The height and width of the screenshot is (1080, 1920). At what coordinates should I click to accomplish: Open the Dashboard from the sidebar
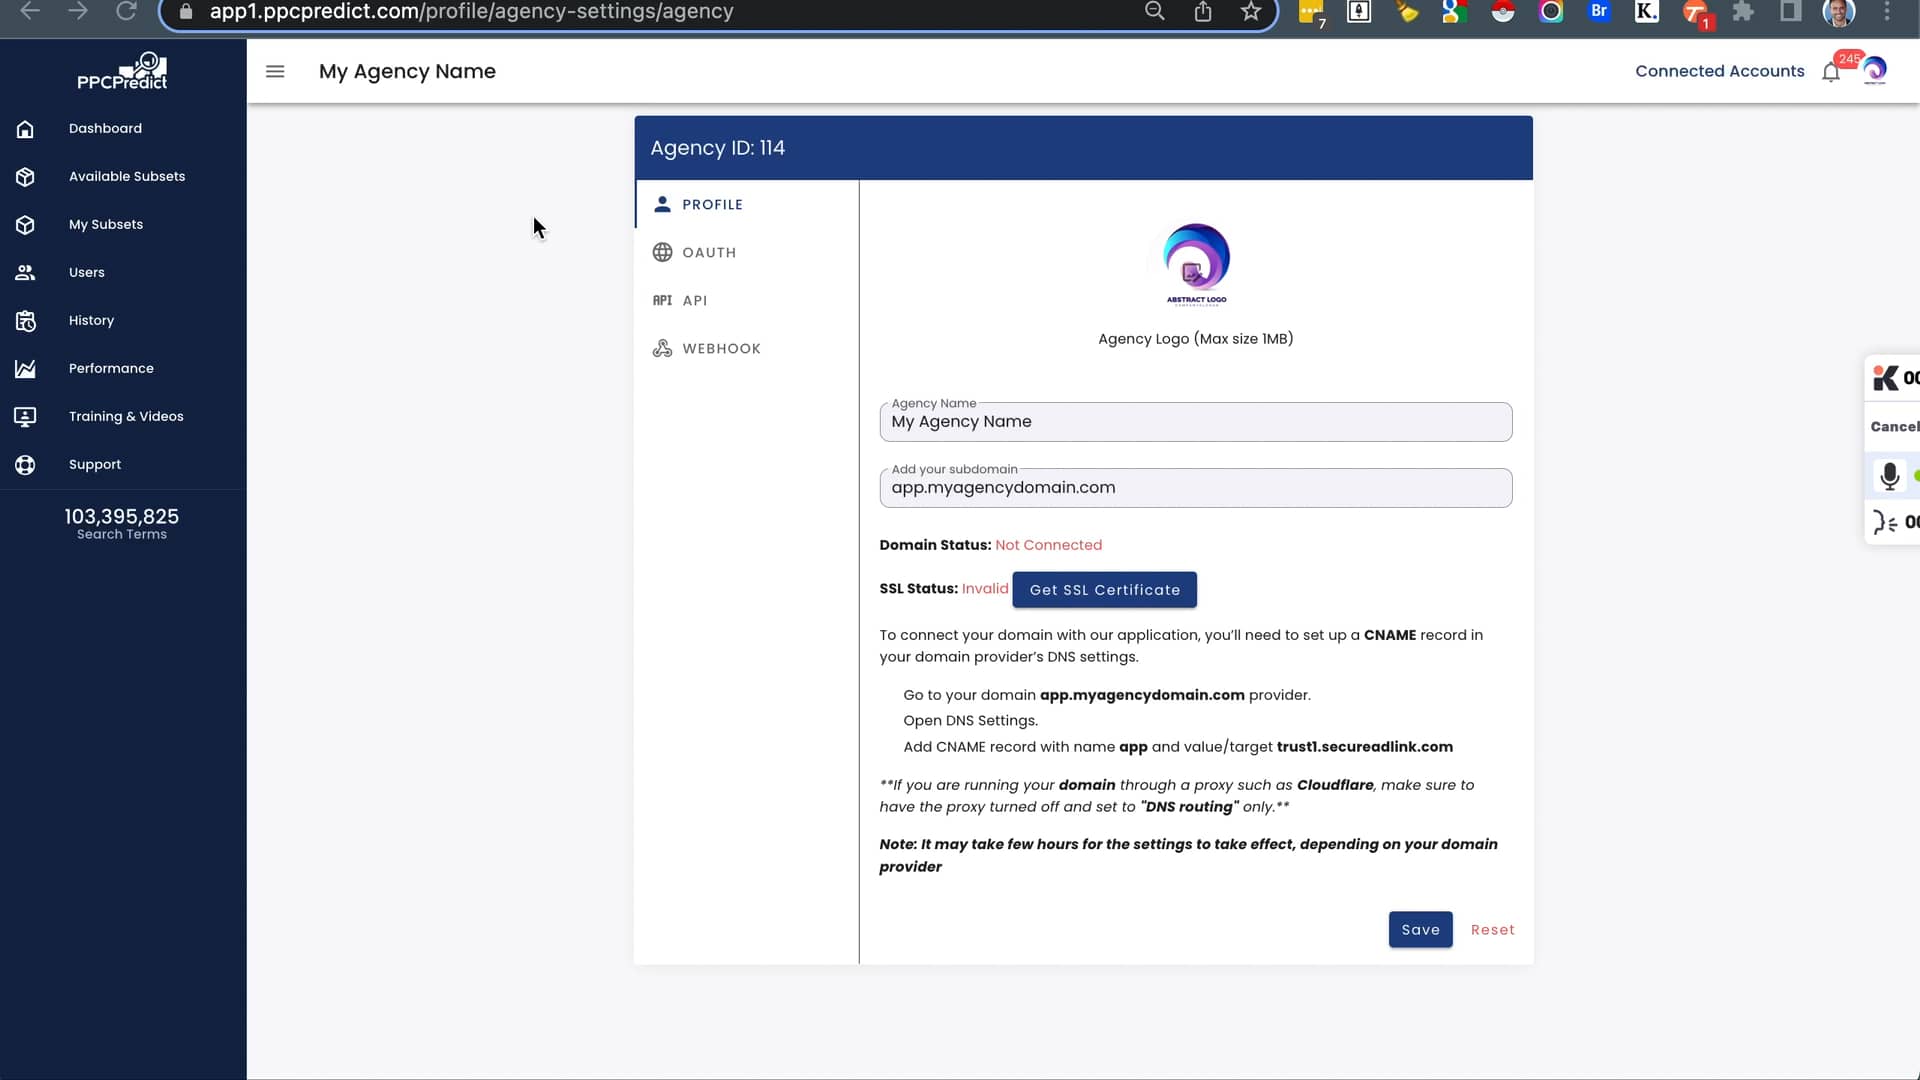click(x=104, y=128)
